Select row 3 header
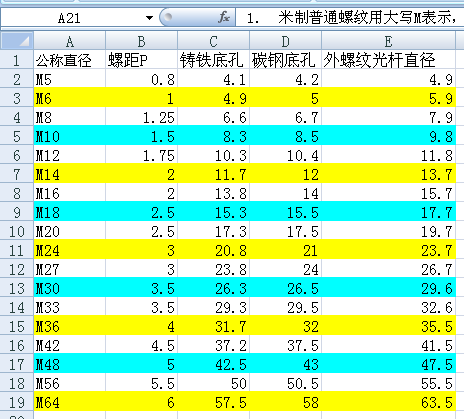Viewport: 464px width, 419px height. pos(17,98)
